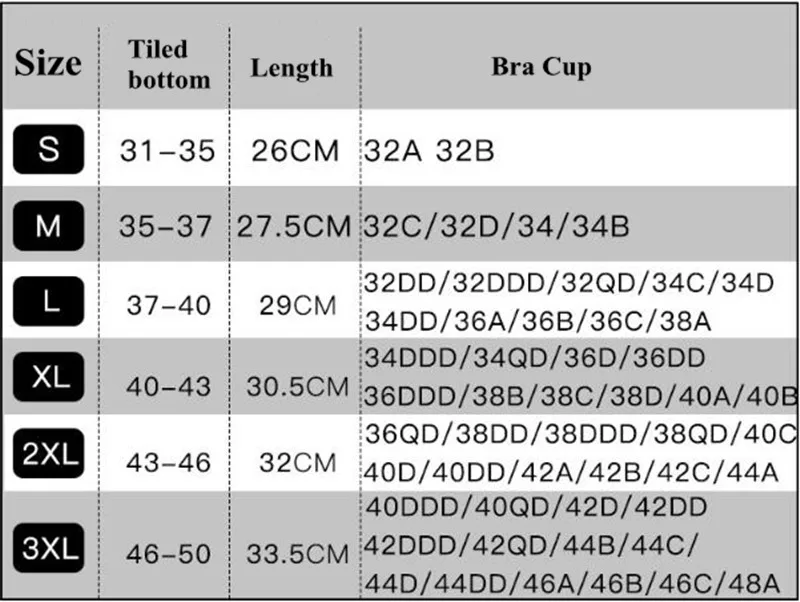Image resolution: width=800 pixels, height=602 pixels.
Task: Click the Size column header
Action: click(x=48, y=64)
